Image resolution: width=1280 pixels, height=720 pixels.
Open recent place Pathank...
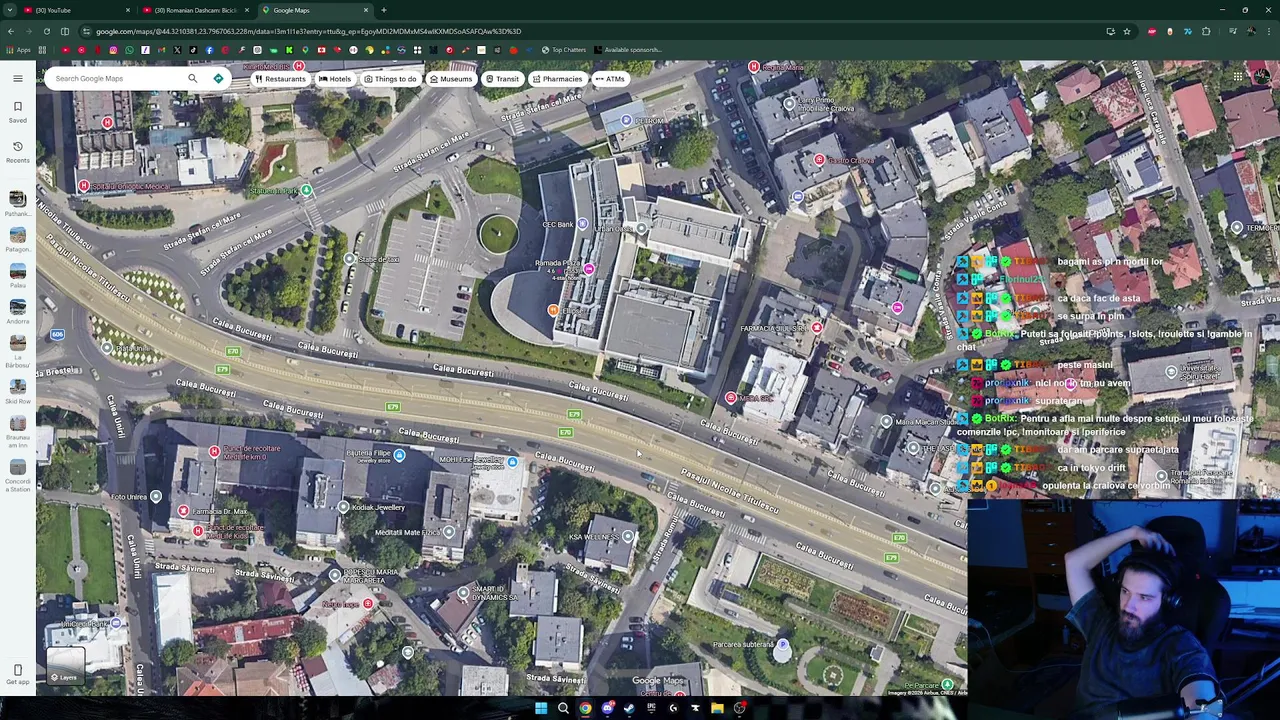pyautogui.click(x=17, y=203)
